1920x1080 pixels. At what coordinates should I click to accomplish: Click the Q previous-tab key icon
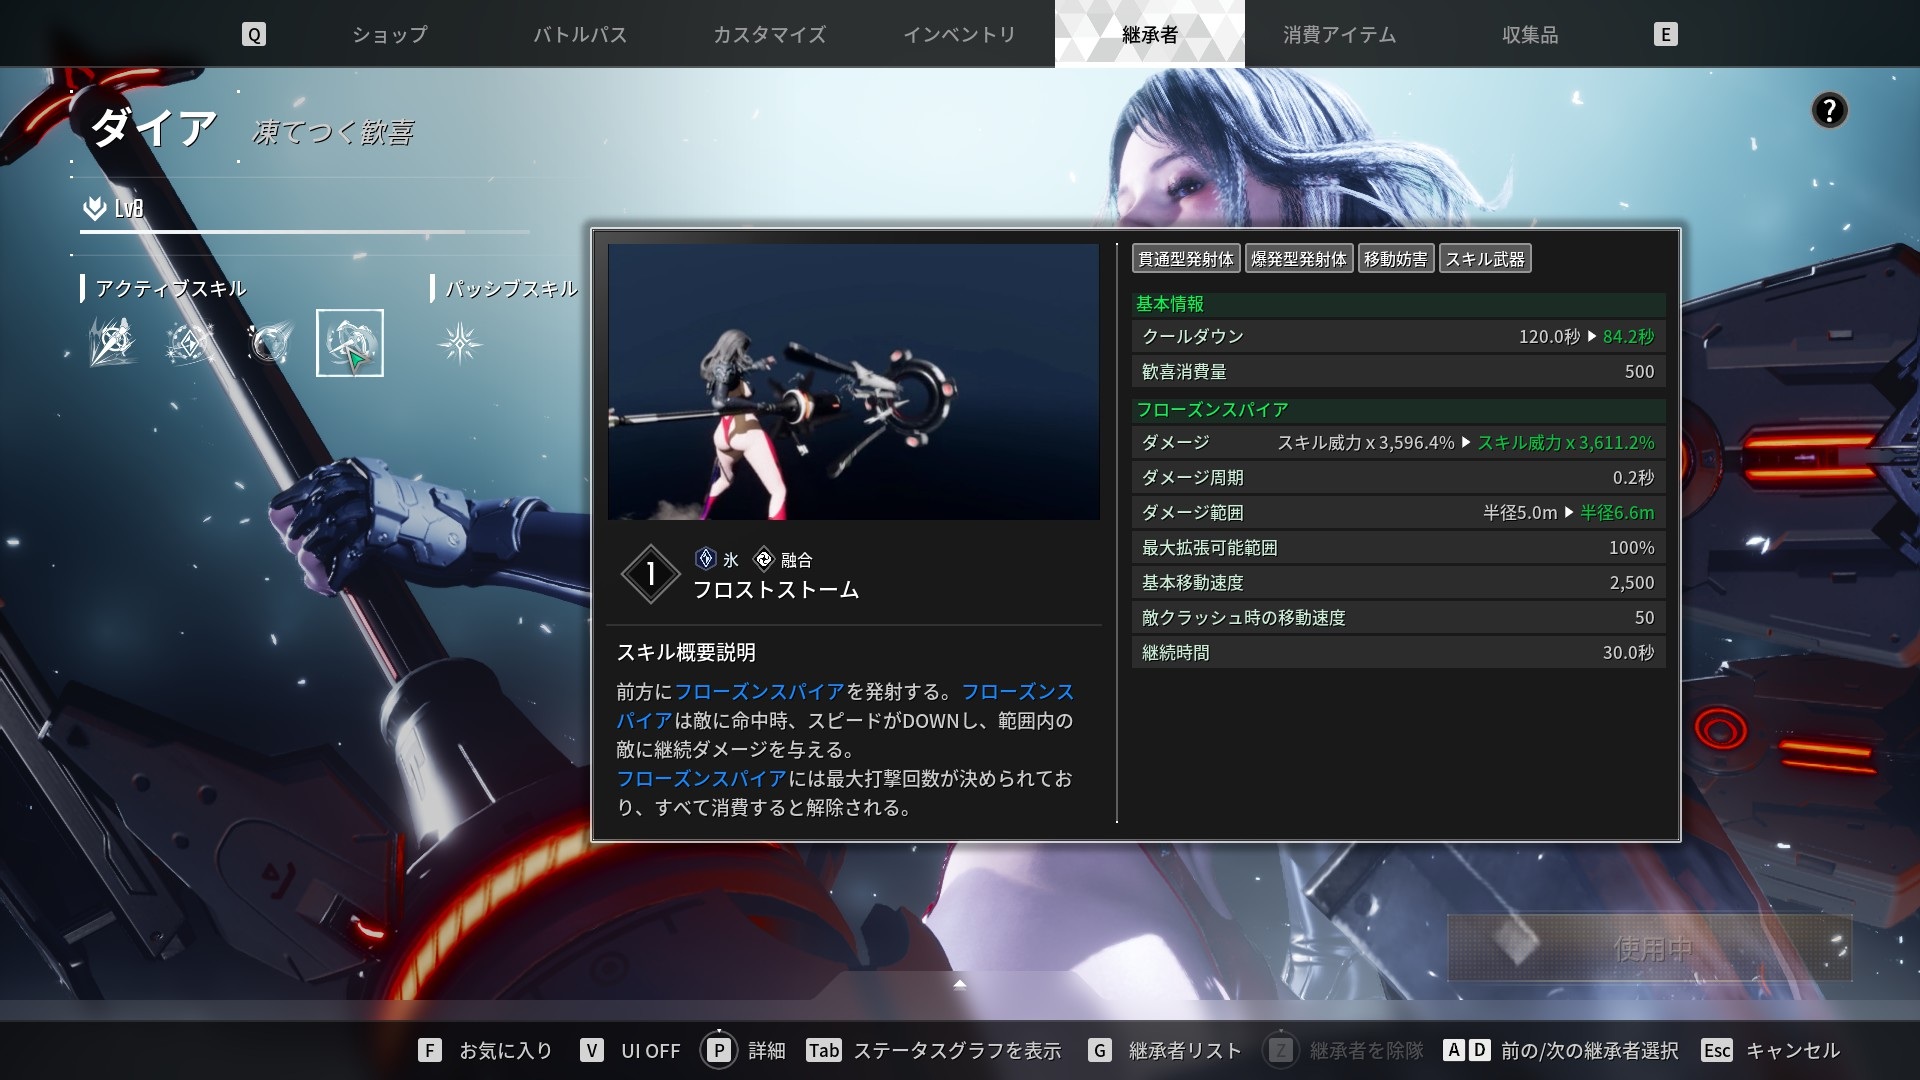(x=254, y=35)
